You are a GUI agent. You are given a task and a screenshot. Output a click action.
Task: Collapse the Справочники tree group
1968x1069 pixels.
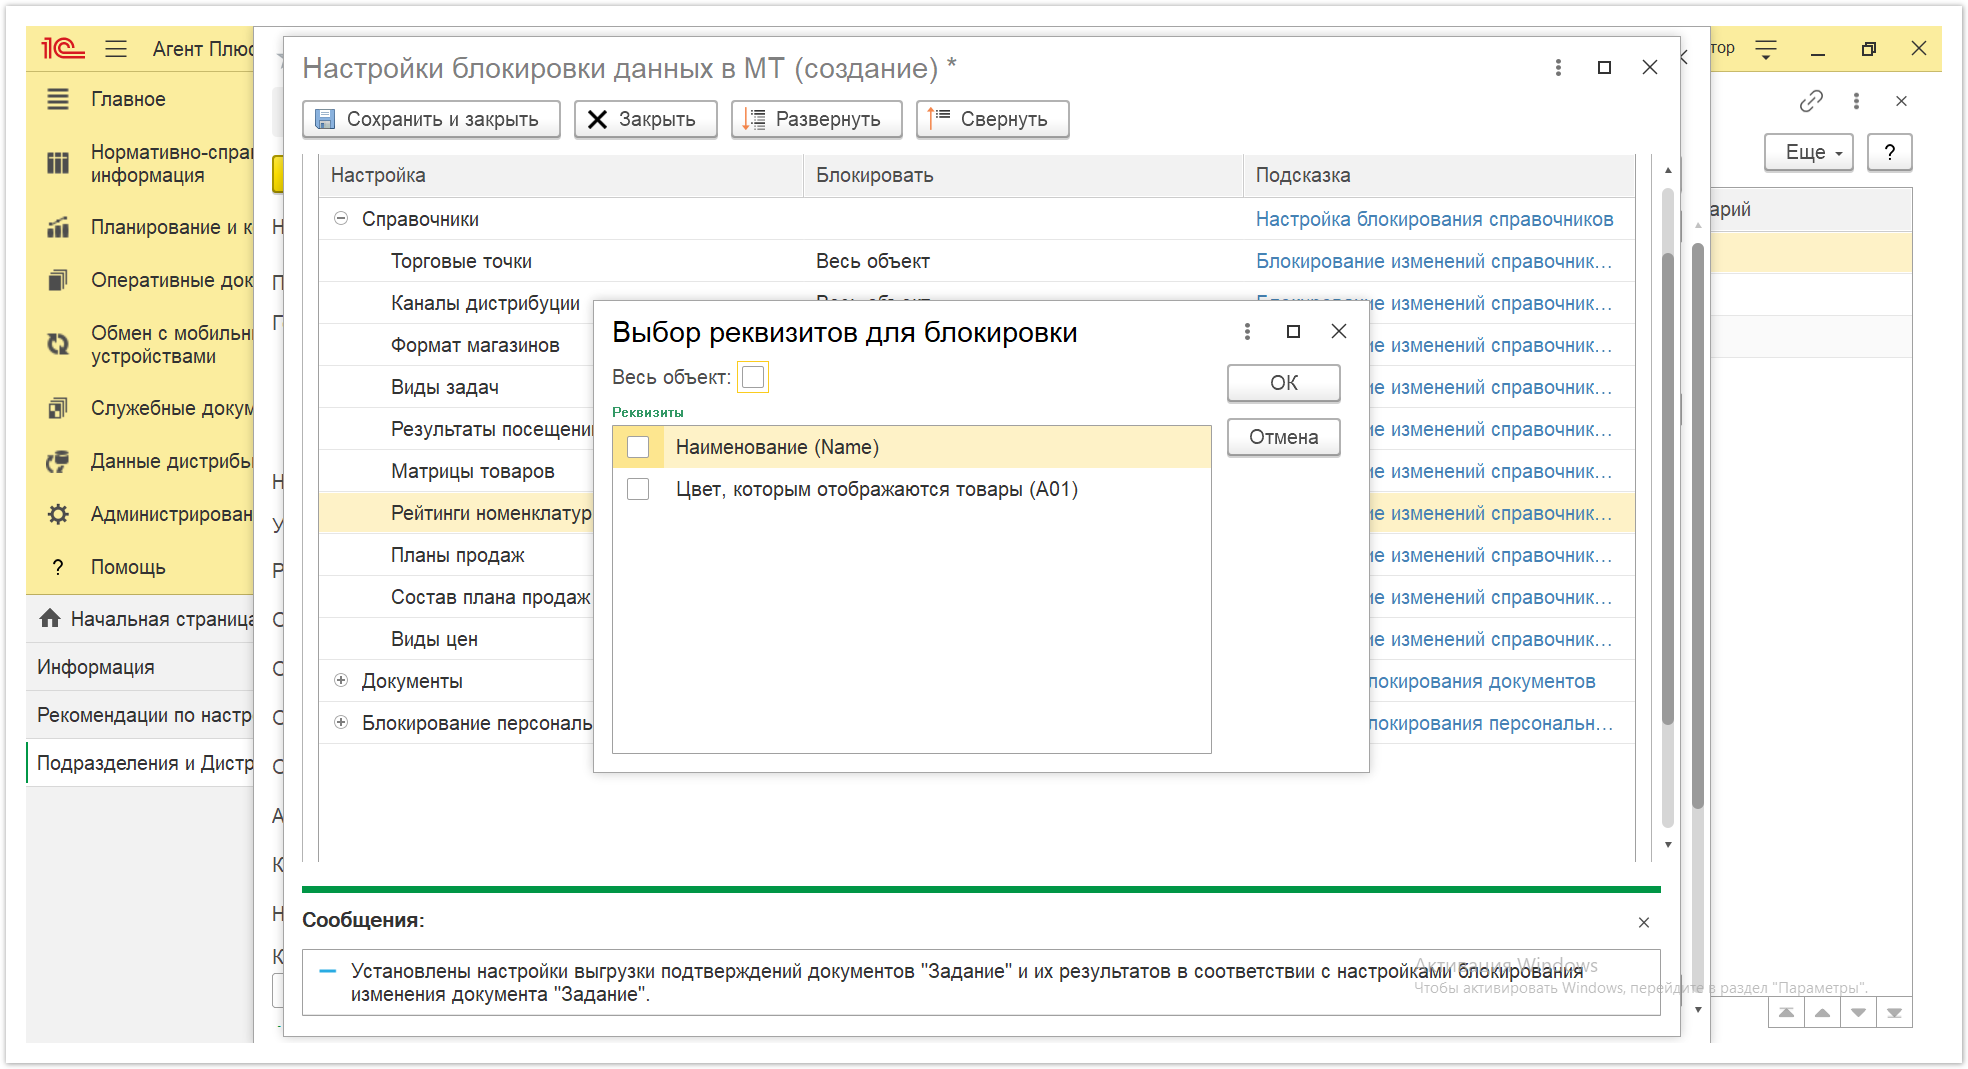click(341, 218)
